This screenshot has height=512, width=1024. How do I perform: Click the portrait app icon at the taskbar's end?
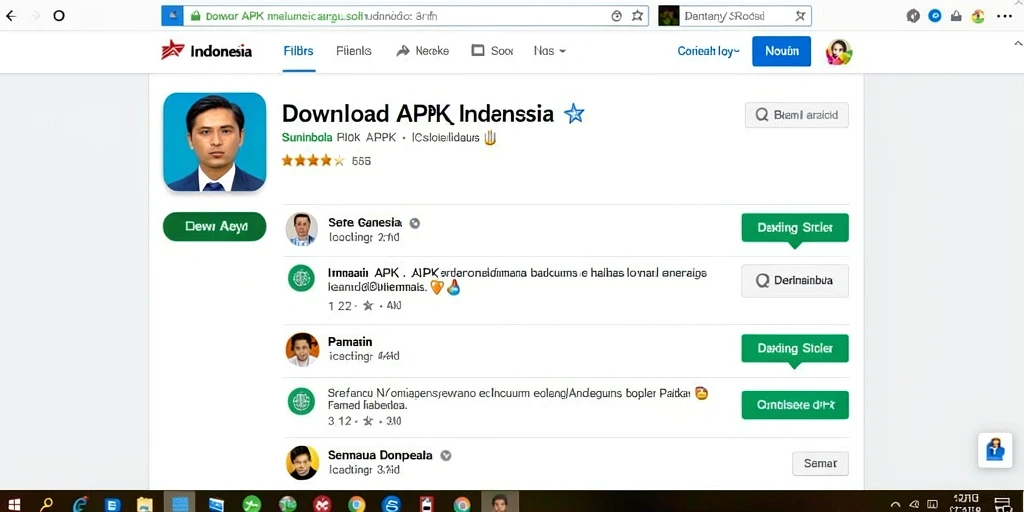point(500,504)
